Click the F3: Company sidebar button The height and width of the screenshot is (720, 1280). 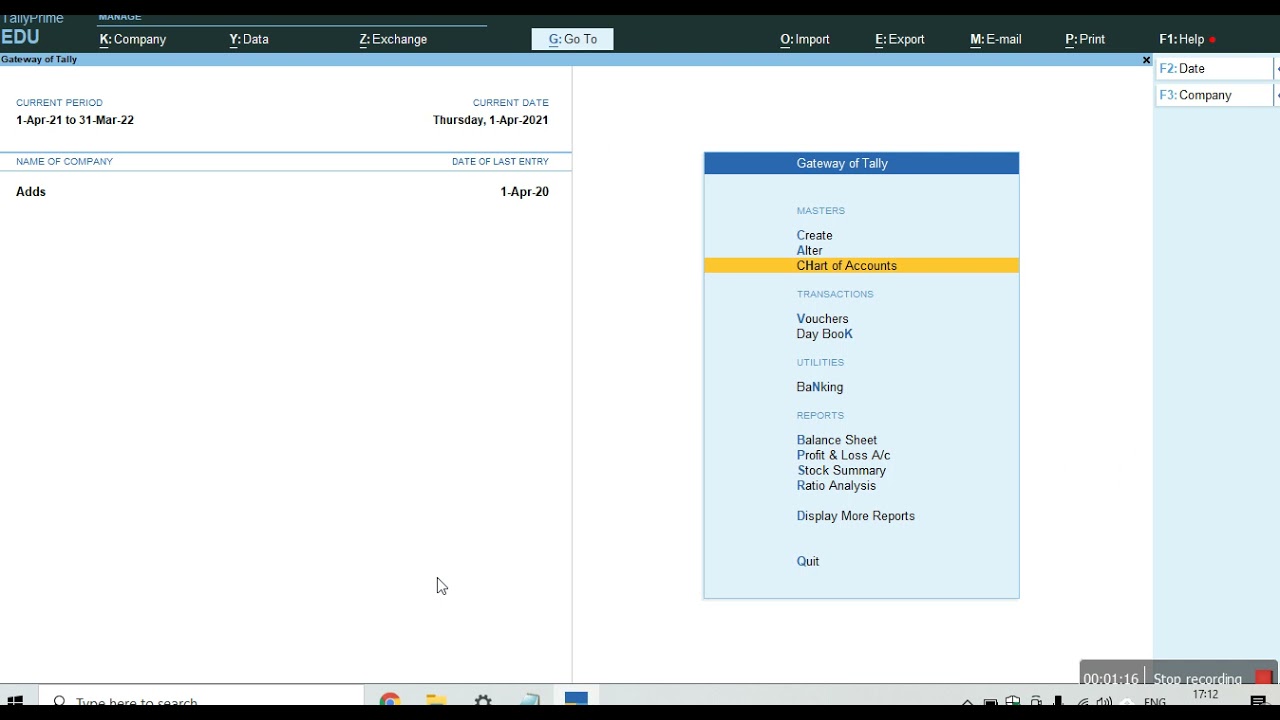tap(1214, 95)
